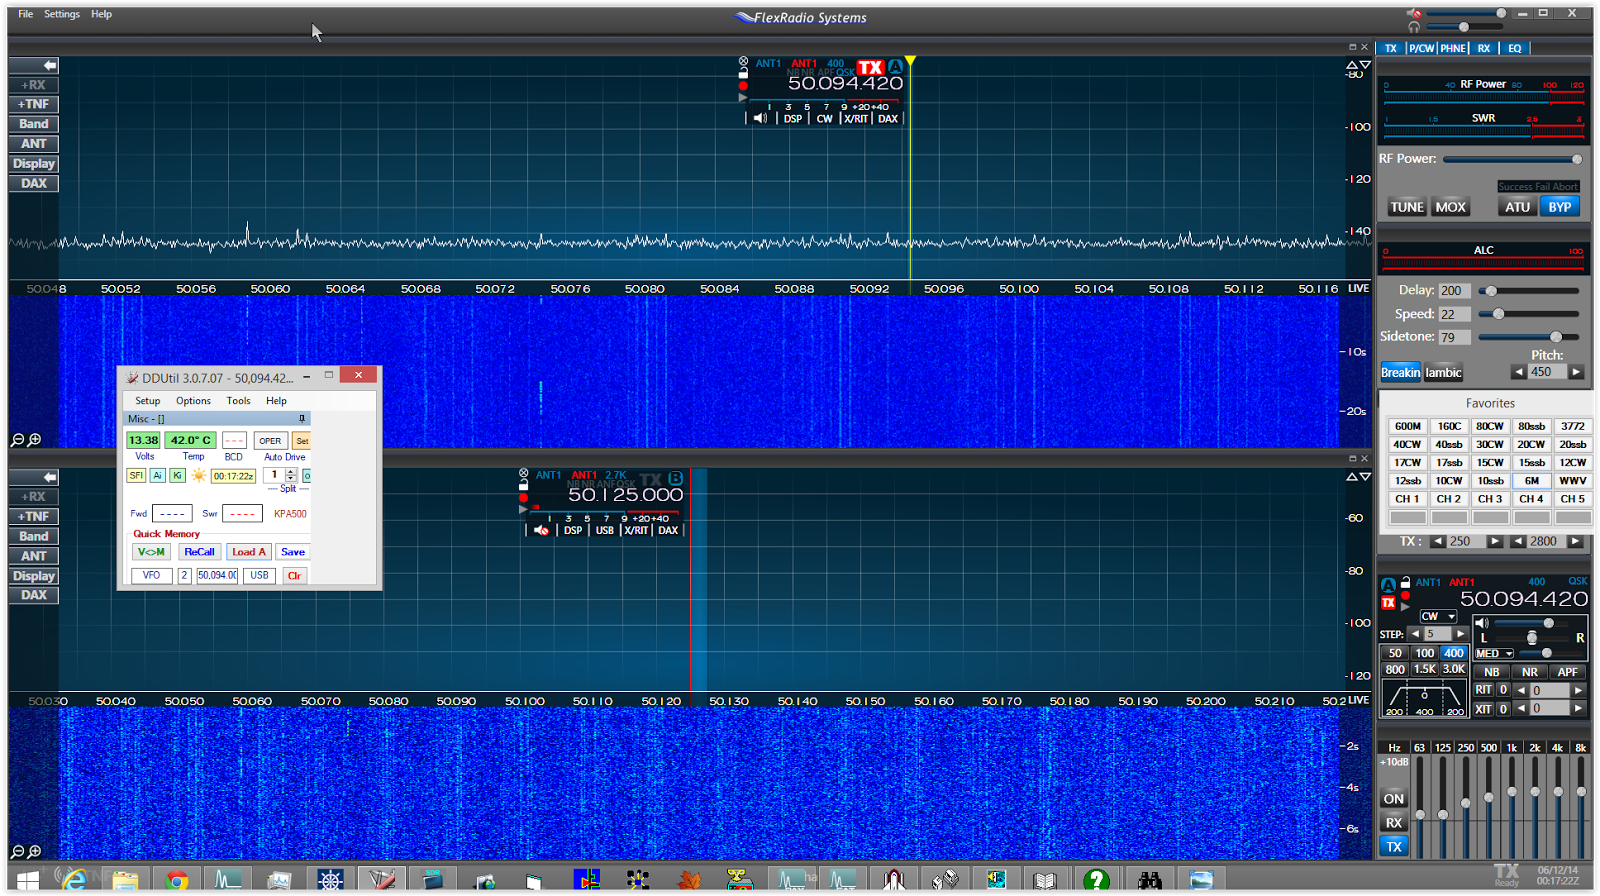Toggle XIT in slice panel

[x=1483, y=709]
